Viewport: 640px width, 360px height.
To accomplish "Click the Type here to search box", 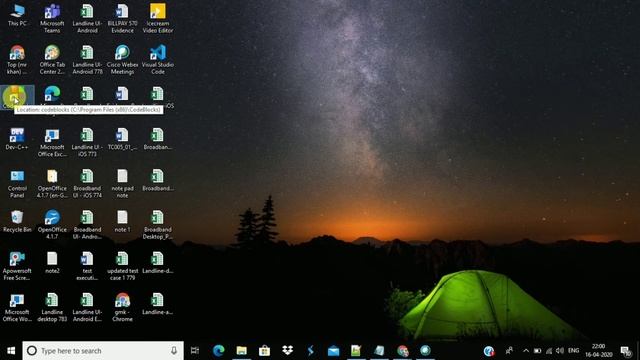I will coord(103,351).
